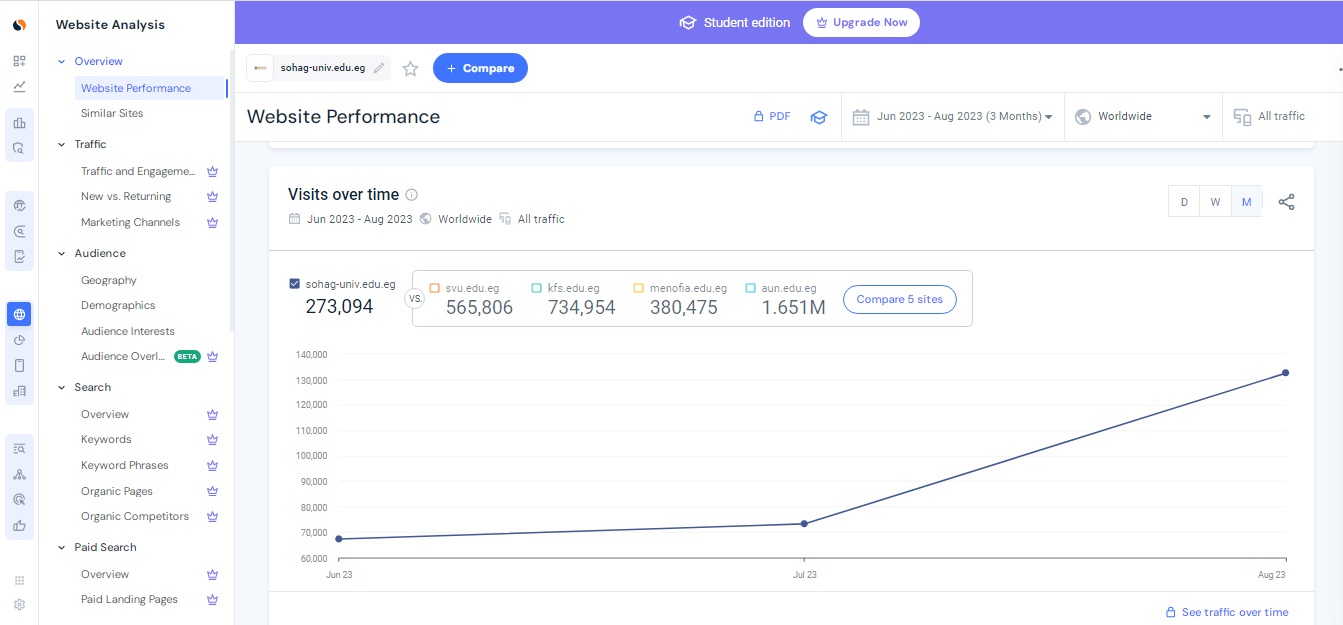Open the PDF export option
Screen dimensions: 1343x625
[772, 117]
